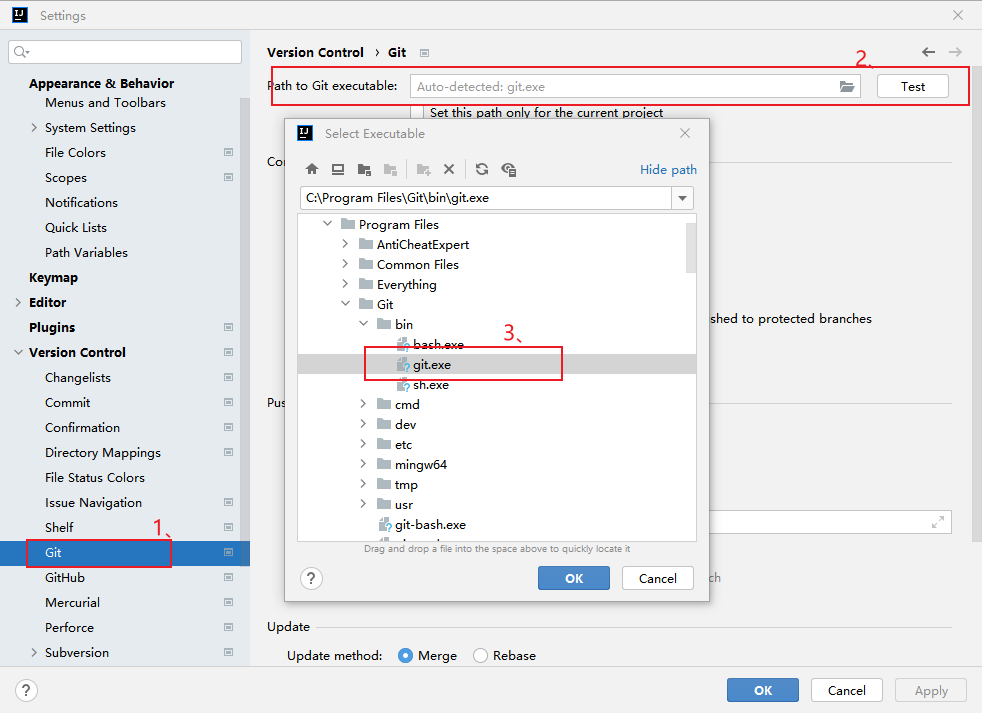This screenshot has width=982, height=713.
Task: Collapse the bin folder
Action: coord(363,324)
